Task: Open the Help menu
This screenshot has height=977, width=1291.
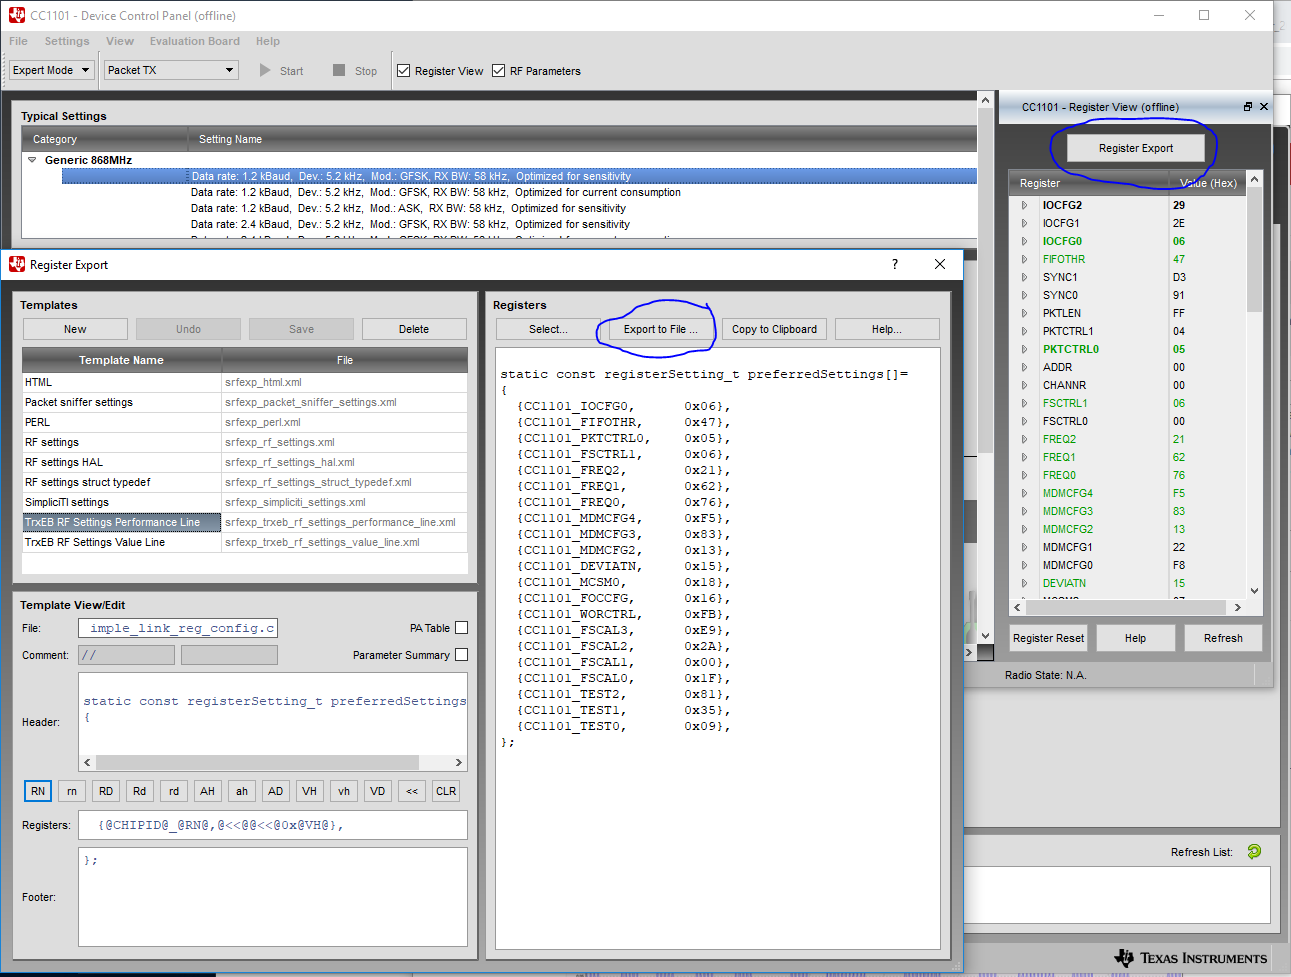Action: (268, 41)
